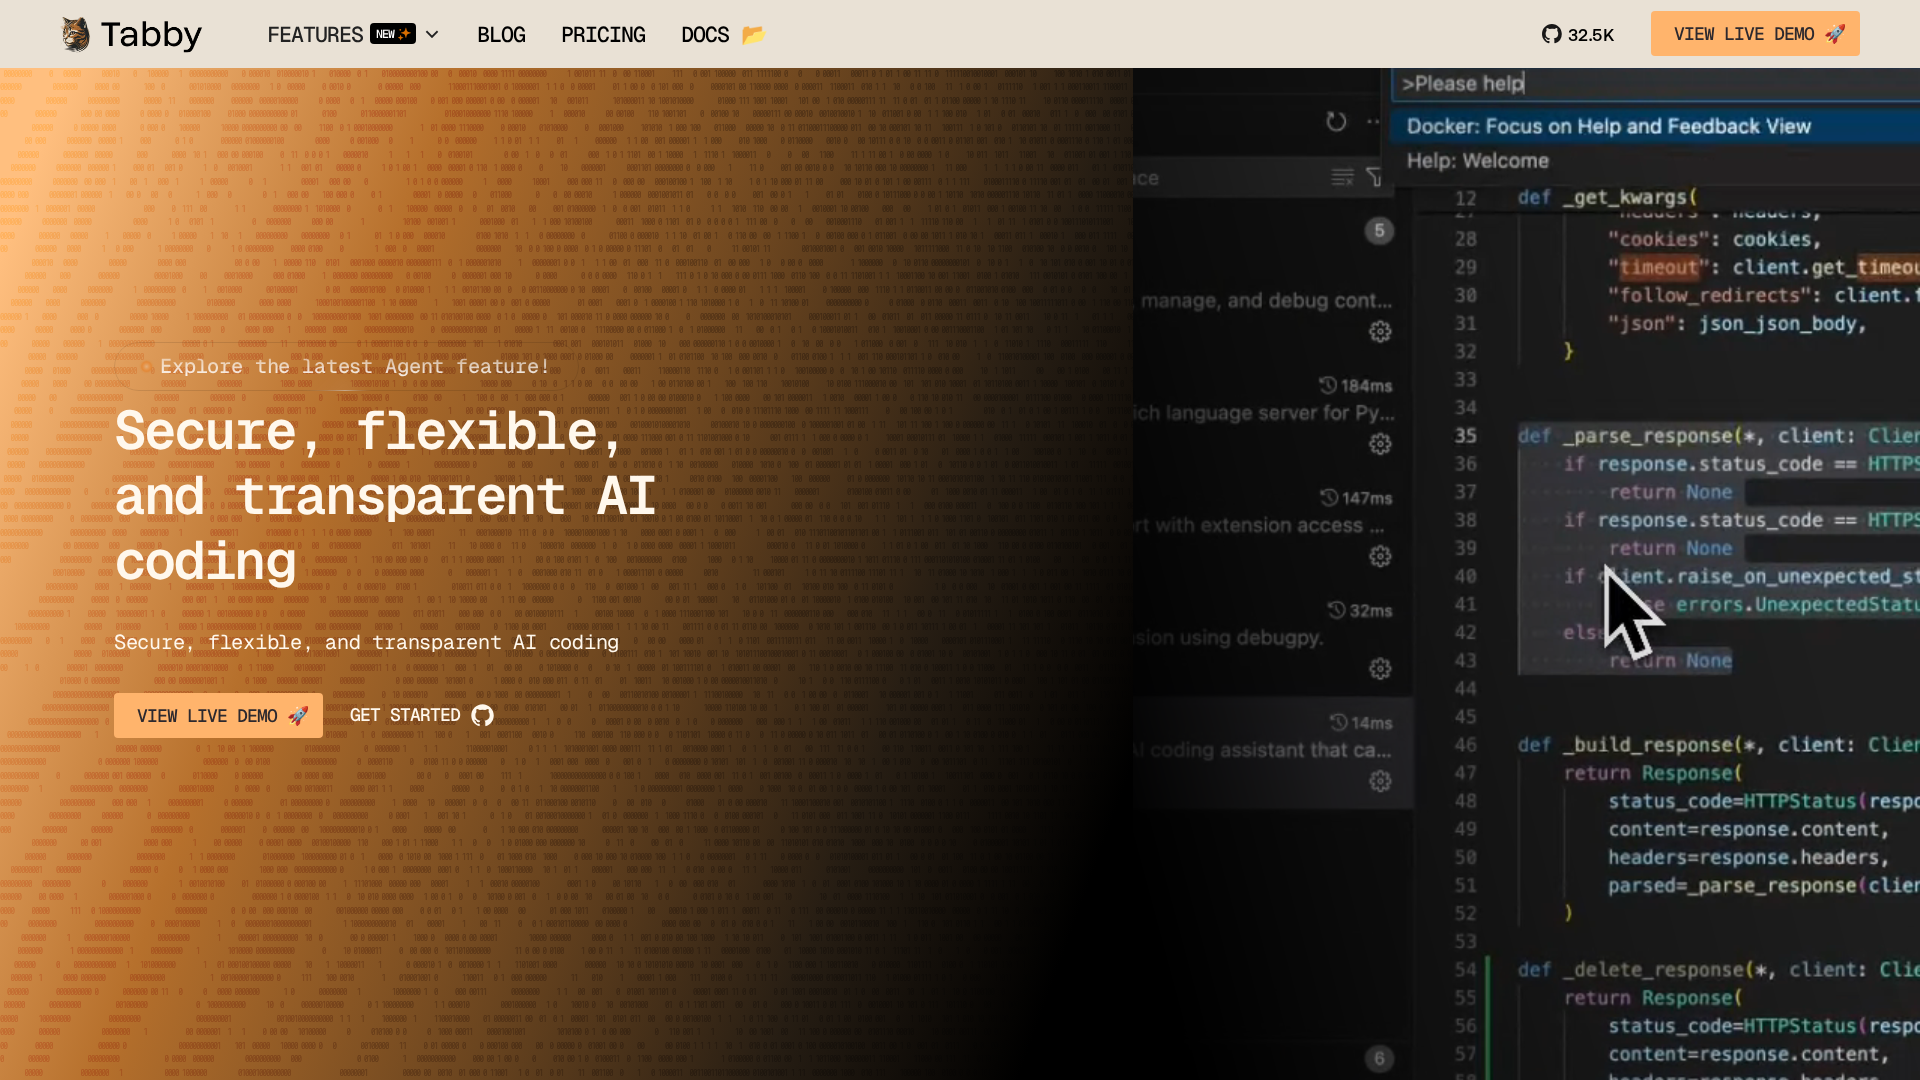Open the three-dots more actions menu
Viewport: 1920px width, 1080px height.
1373,122
